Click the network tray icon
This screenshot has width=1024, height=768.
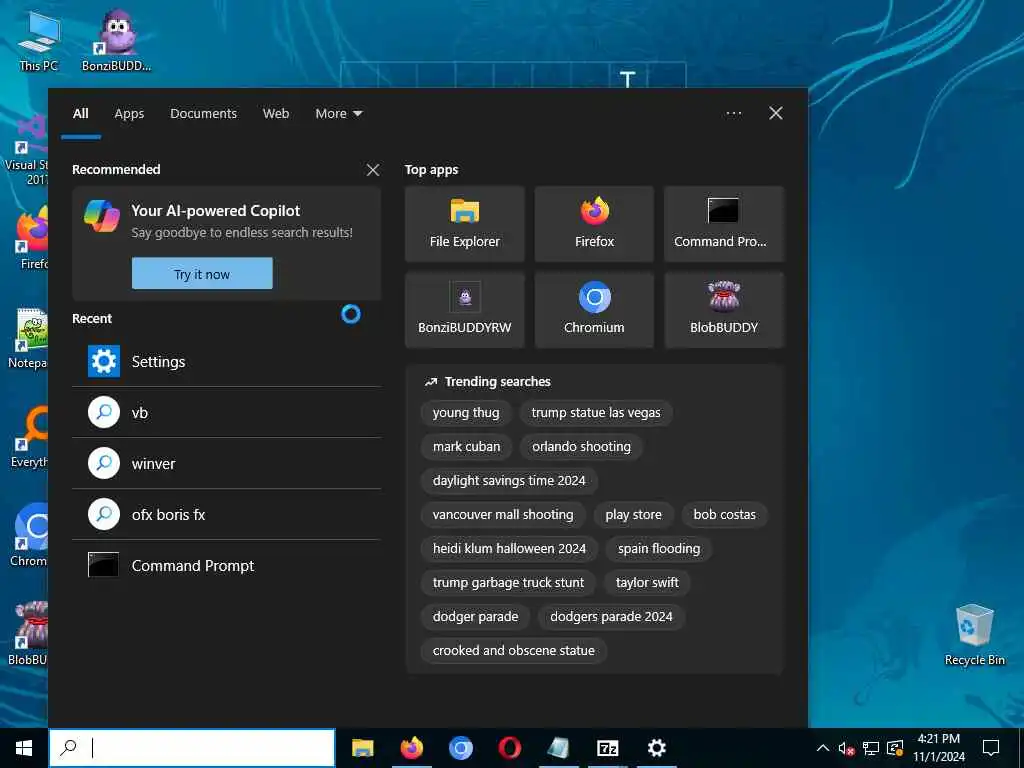pyautogui.click(x=871, y=748)
